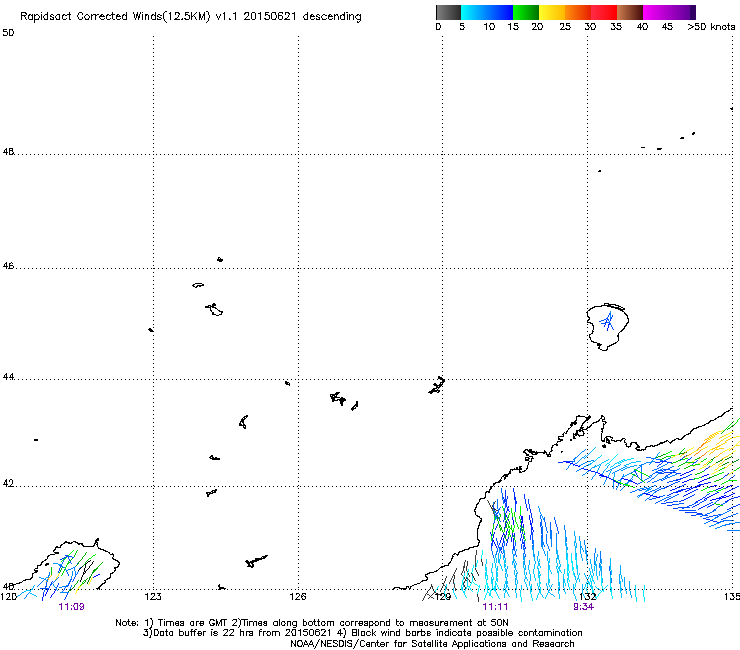Click the magenta 40-45 knots color band
This screenshot has width=740, height=650.
coord(656,12)
